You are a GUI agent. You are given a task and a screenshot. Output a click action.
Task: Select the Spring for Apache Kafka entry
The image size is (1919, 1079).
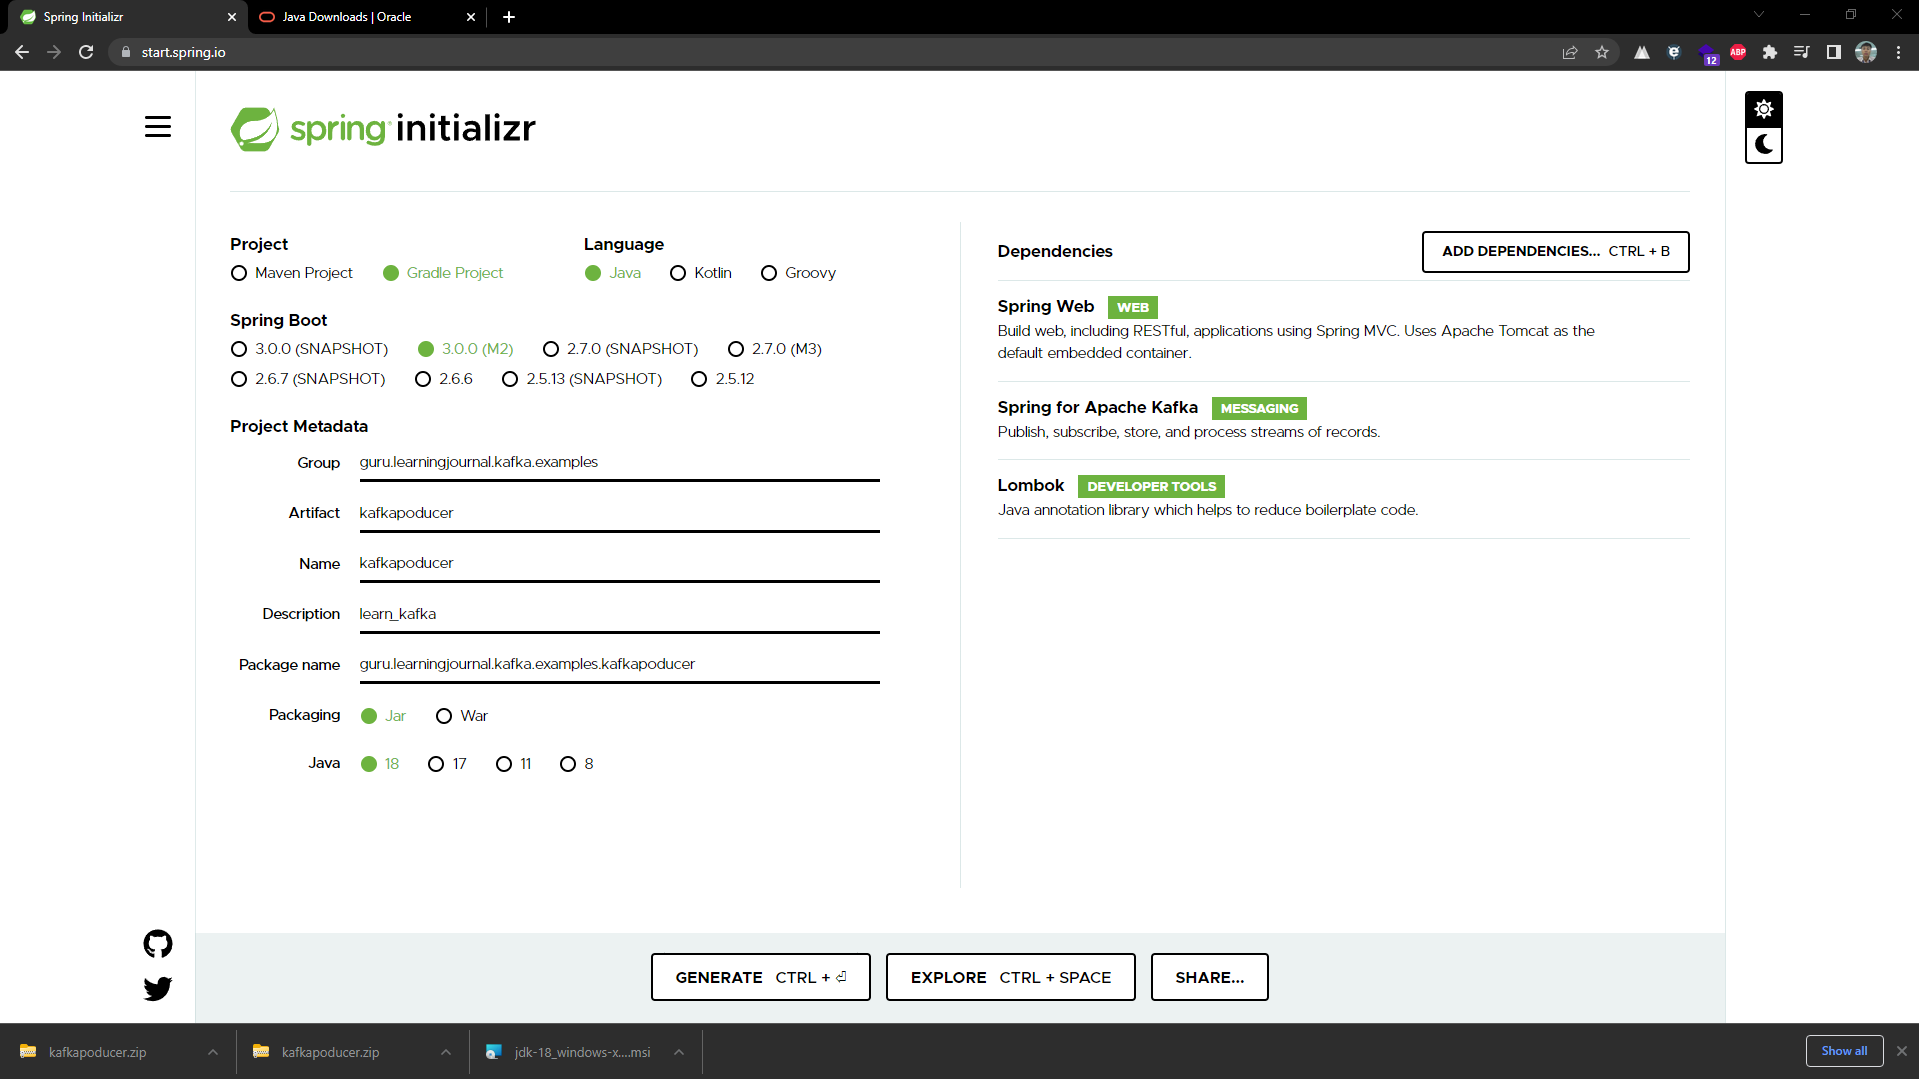(x=1343, y=419)
